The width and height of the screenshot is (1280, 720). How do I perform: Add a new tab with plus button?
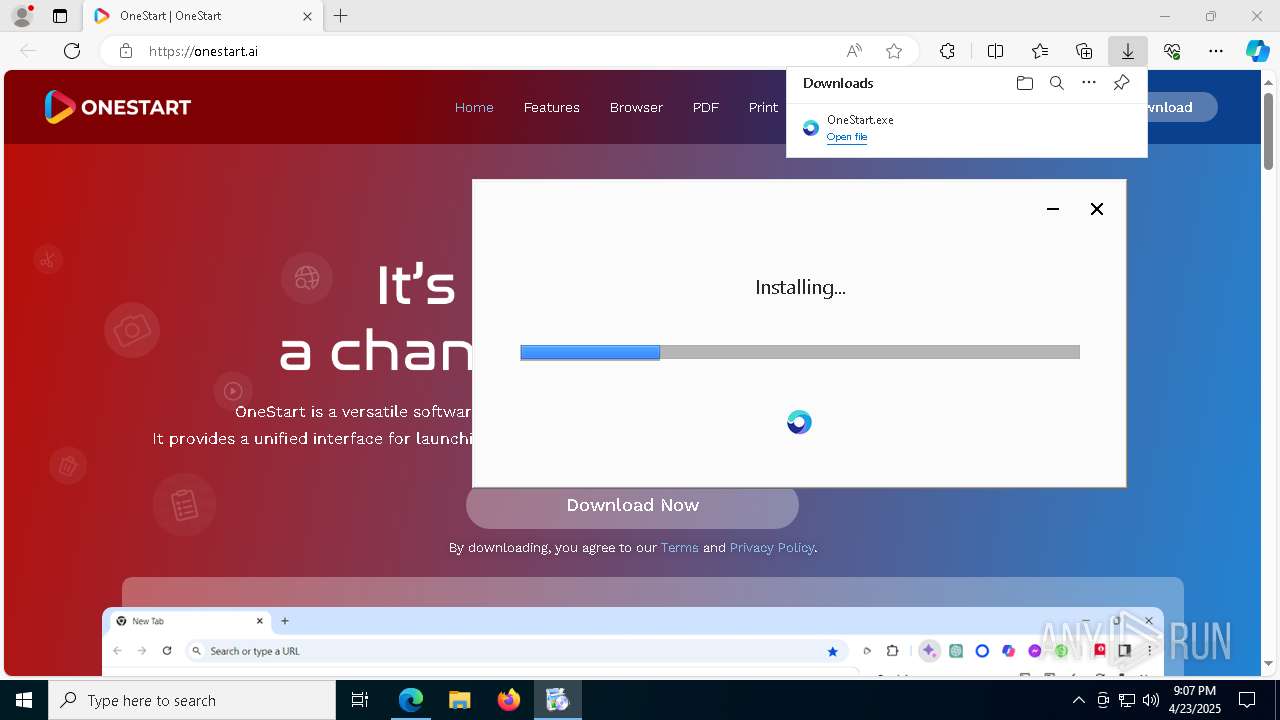pyautogui.click(x=341, y=16)
